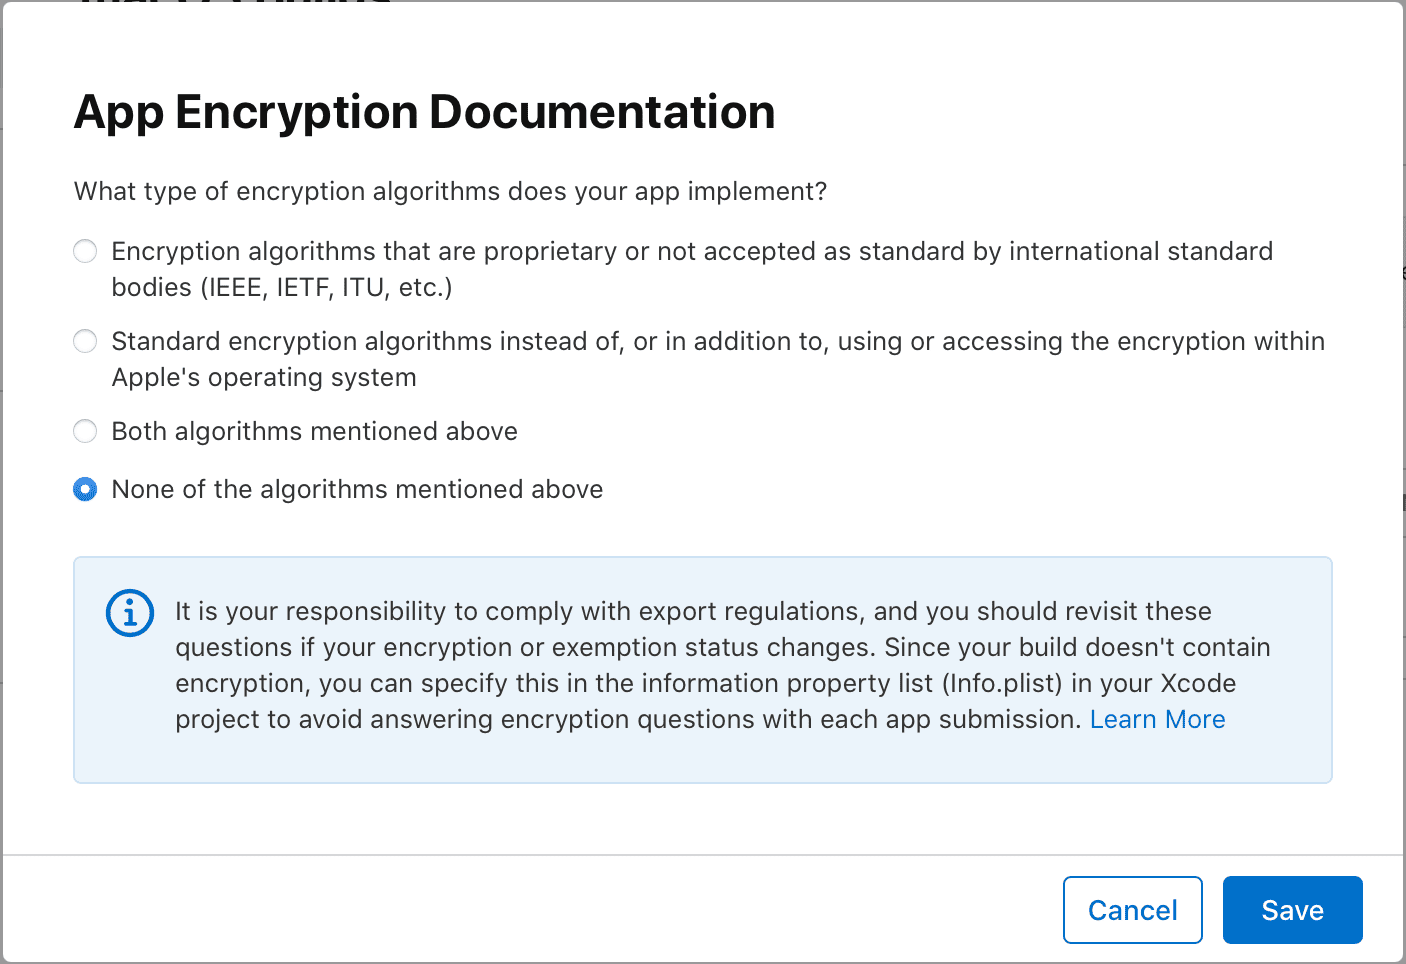Click the word "Xcode" in the notice
Image resolution: width=1406 pixels, height=964 pixels.
point(1198,683)
